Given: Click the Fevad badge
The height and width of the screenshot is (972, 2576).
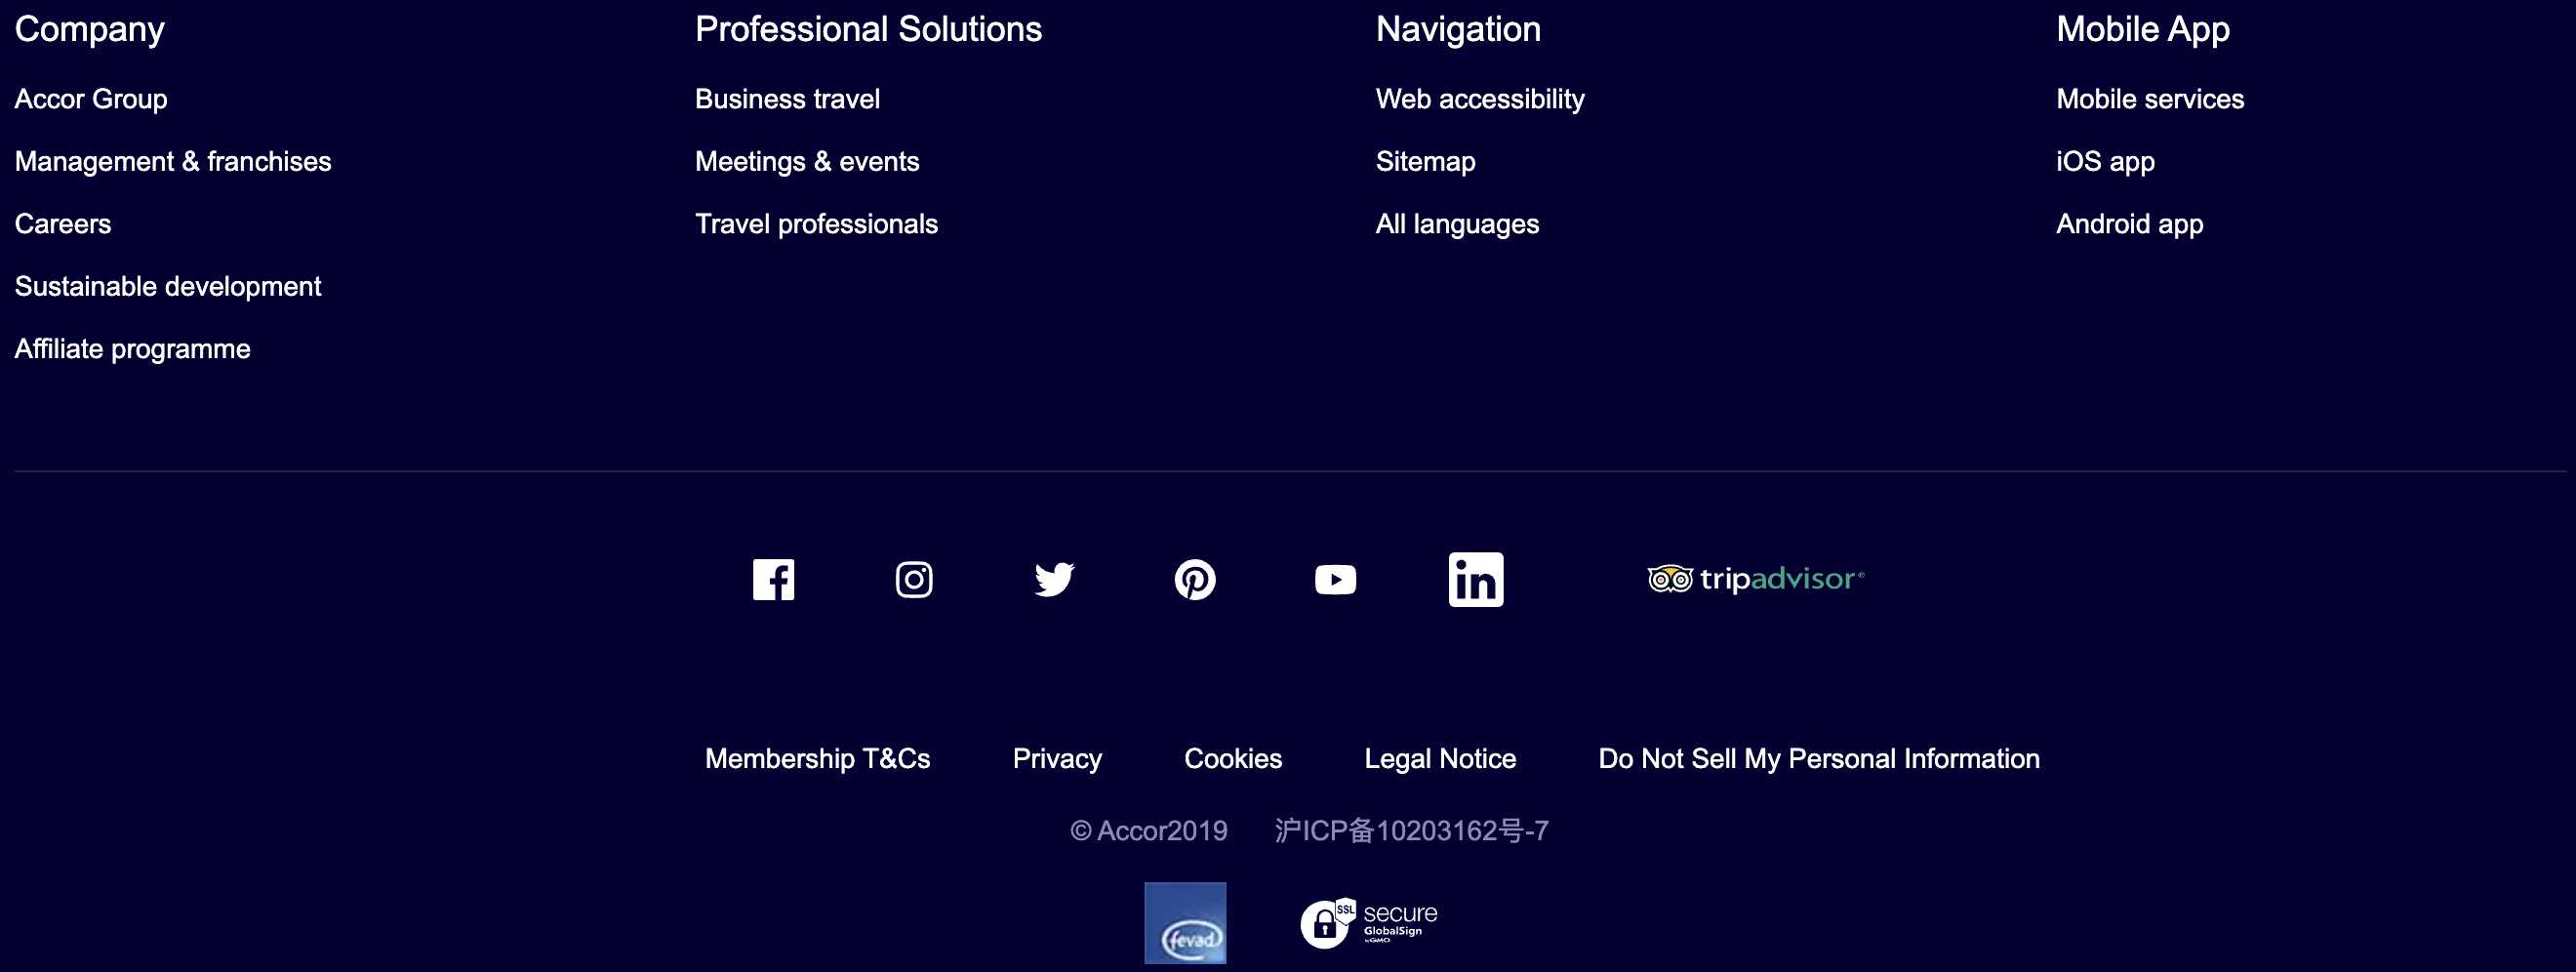Looking at the screenshot, I should click(x=1185, y=922).
